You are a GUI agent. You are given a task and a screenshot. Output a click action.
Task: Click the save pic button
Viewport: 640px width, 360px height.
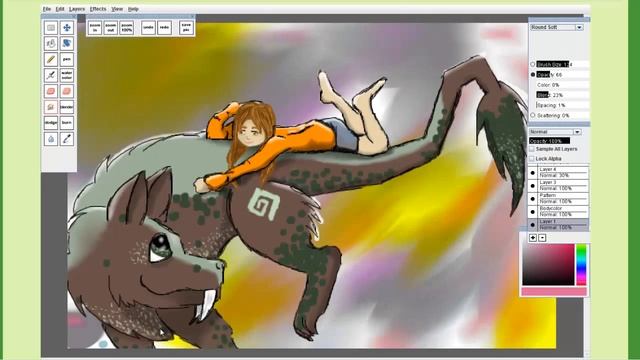(x=186, y=27)
